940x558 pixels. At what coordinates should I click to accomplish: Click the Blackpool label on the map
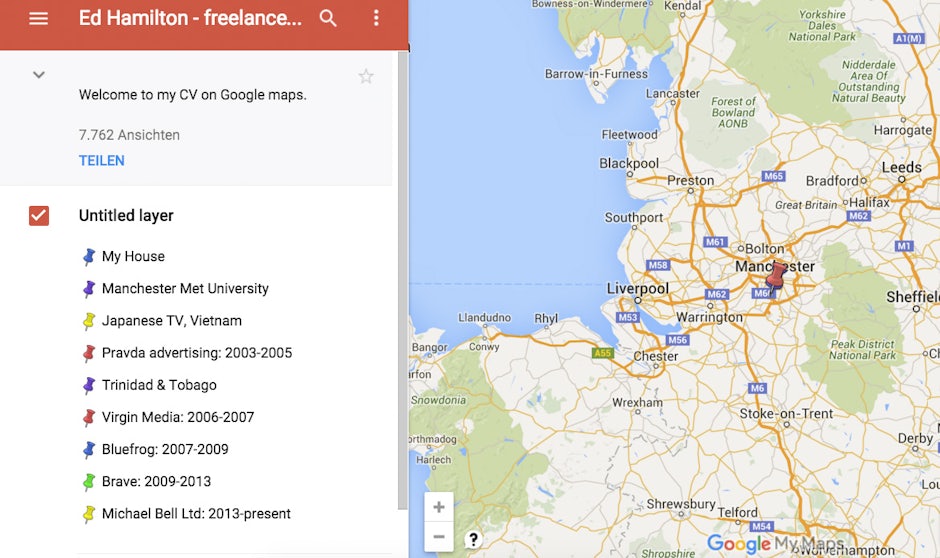pos(629,163)
